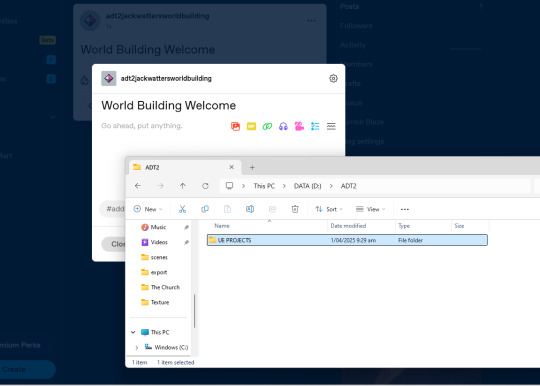Add a link with the green chain icon

[267, 126]
